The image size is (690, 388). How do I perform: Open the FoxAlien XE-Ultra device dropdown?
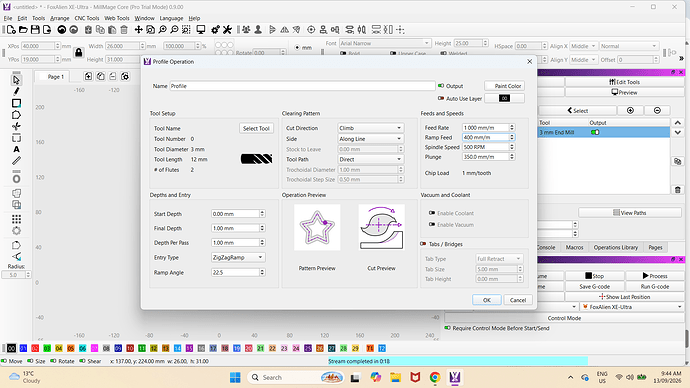tap(632, 307)
